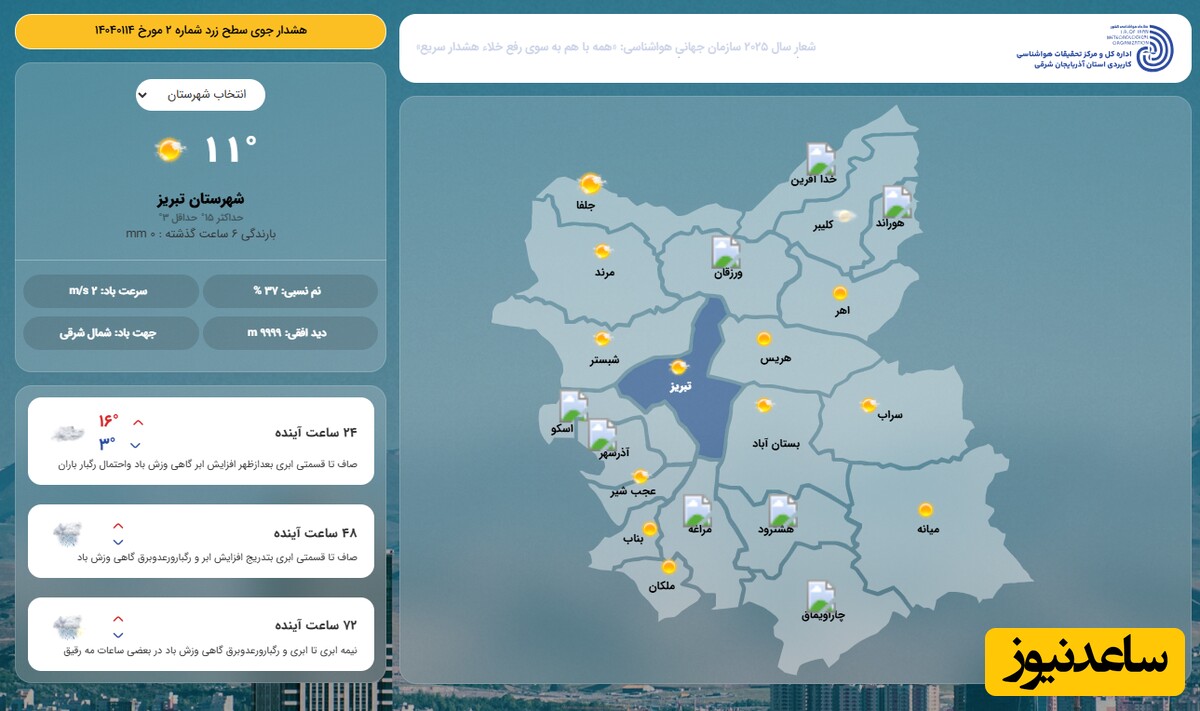Click up arrow in 48-hour forecast card
Image resolution: width=1200 pixels, height=711 pixels.
(x=118, y=526)
